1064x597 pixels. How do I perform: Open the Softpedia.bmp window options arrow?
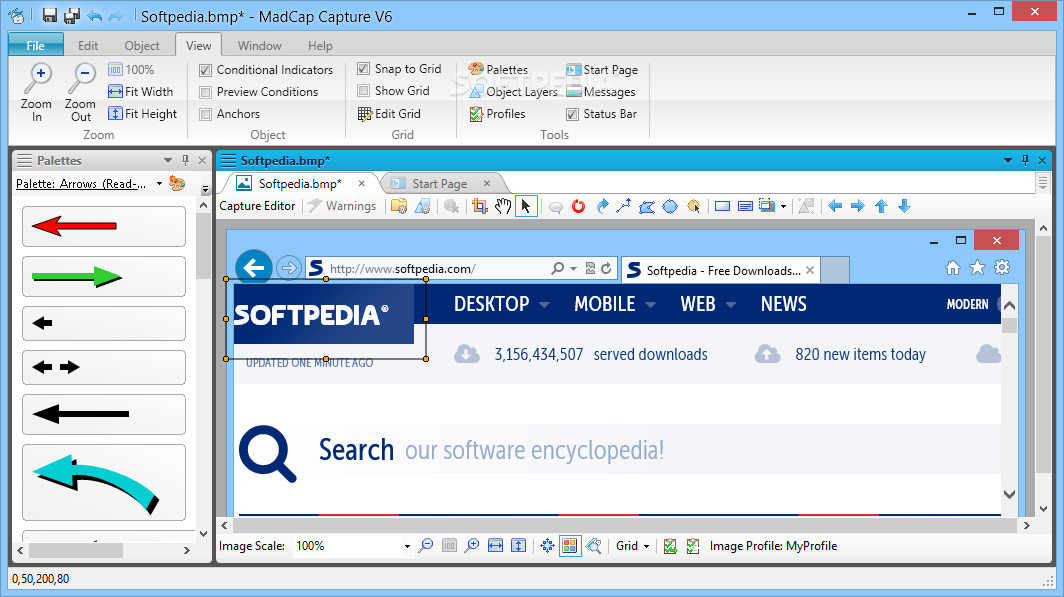(x=1008, y=160)
